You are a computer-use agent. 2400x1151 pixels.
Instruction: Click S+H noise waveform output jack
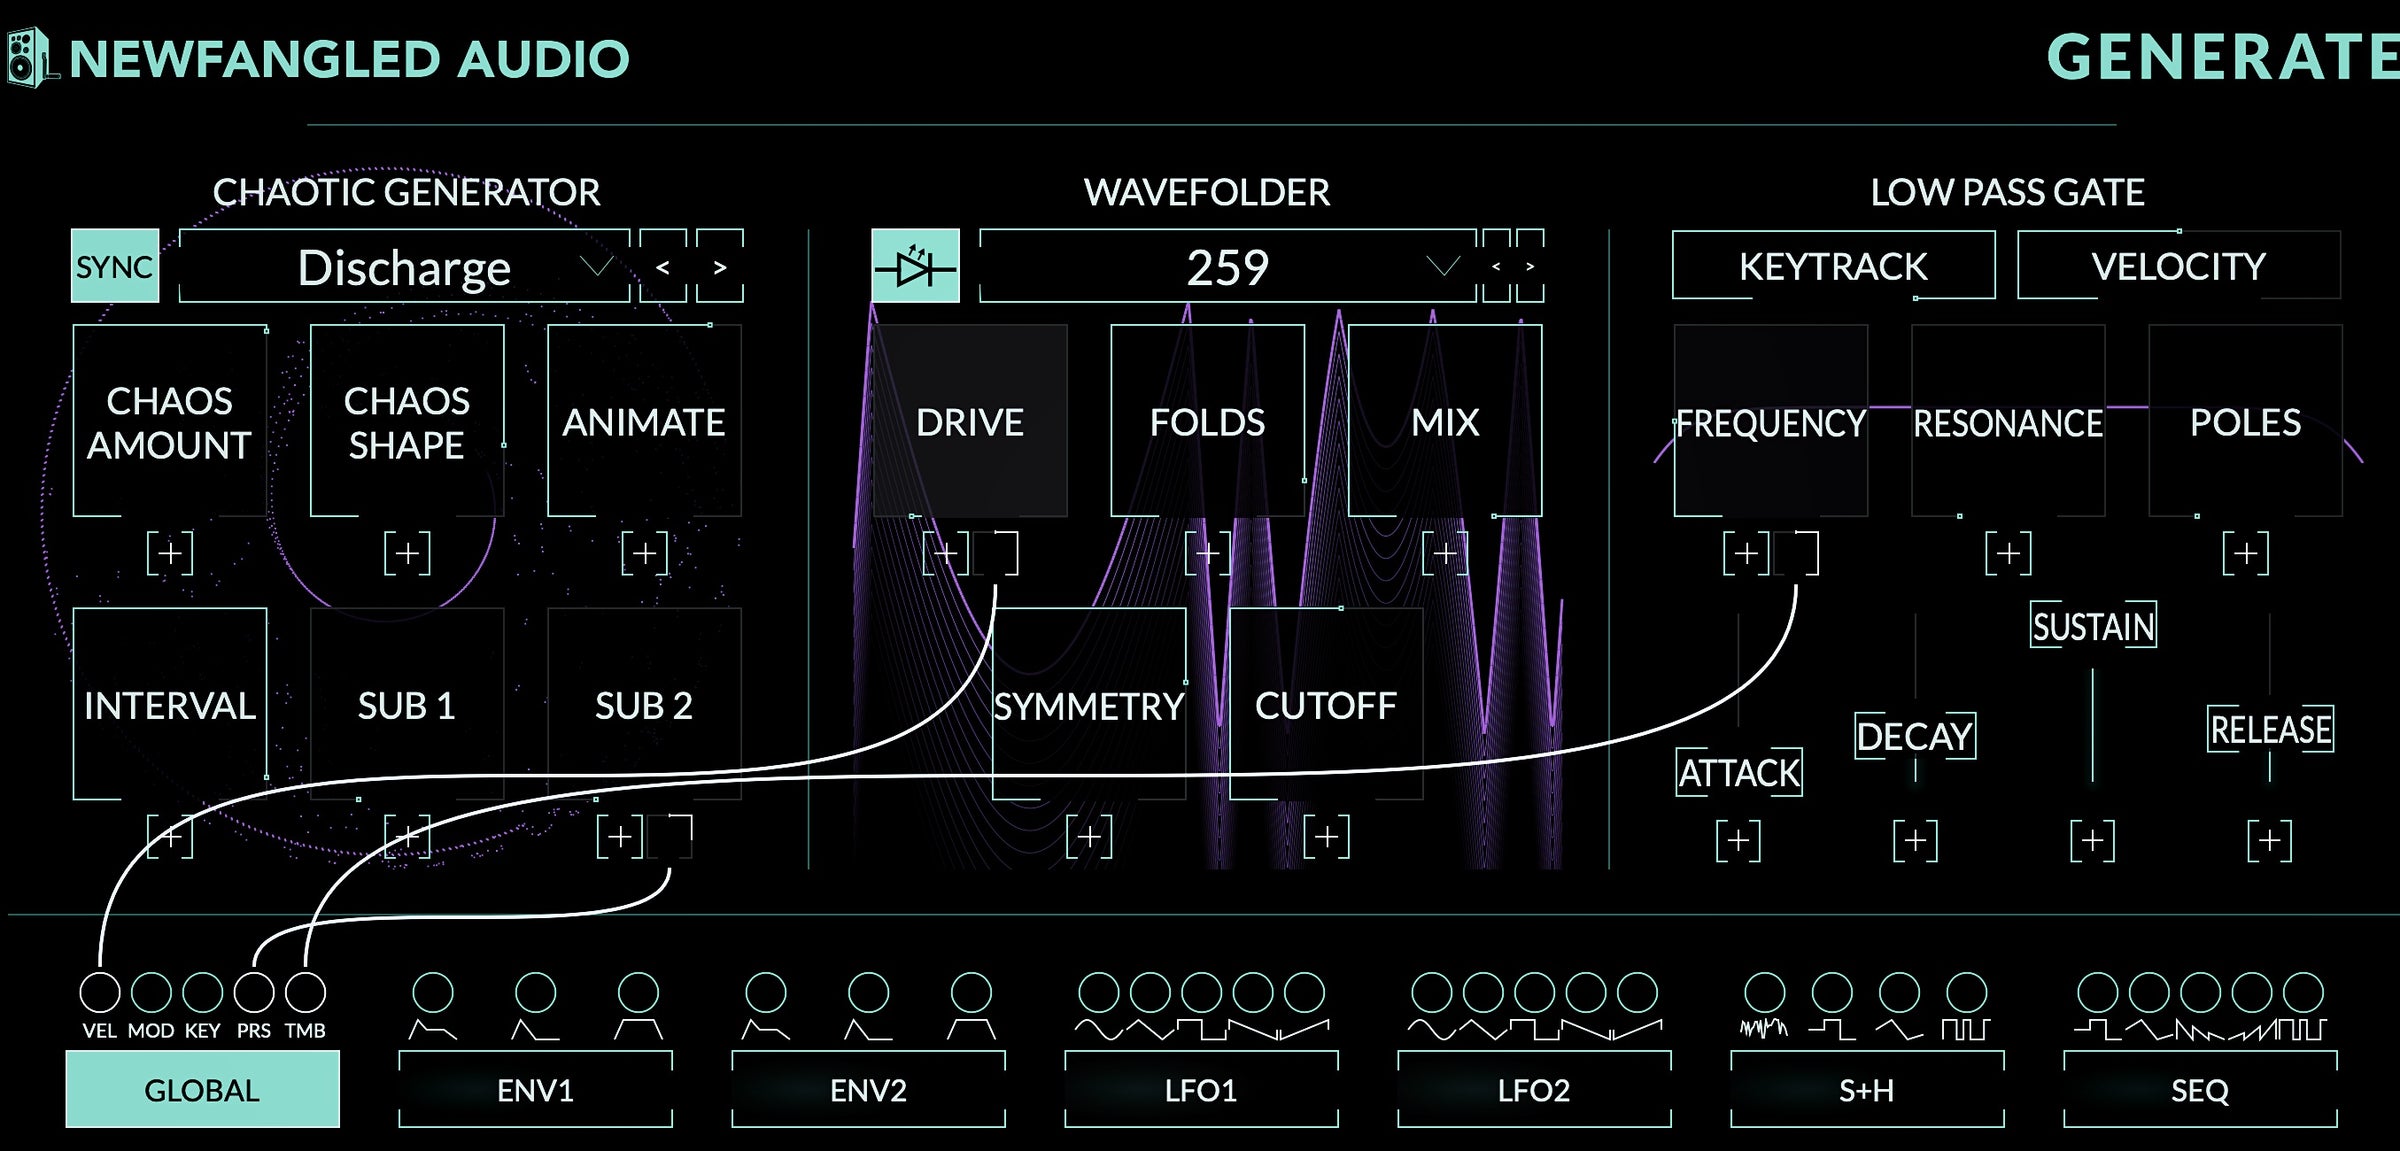click(x=1764, y=992)
